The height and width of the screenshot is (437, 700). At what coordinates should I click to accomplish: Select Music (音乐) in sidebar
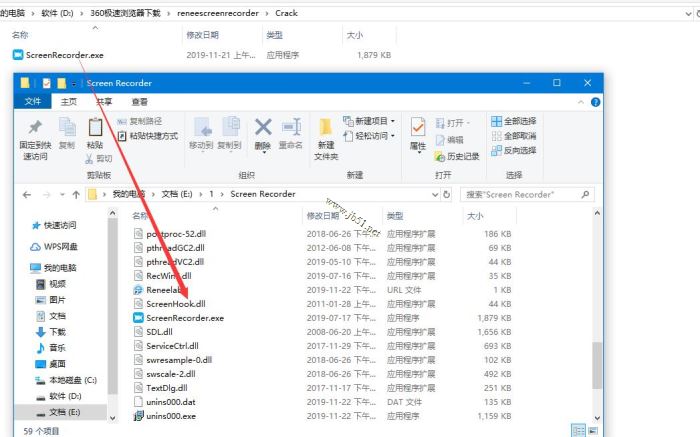(51, 348)
